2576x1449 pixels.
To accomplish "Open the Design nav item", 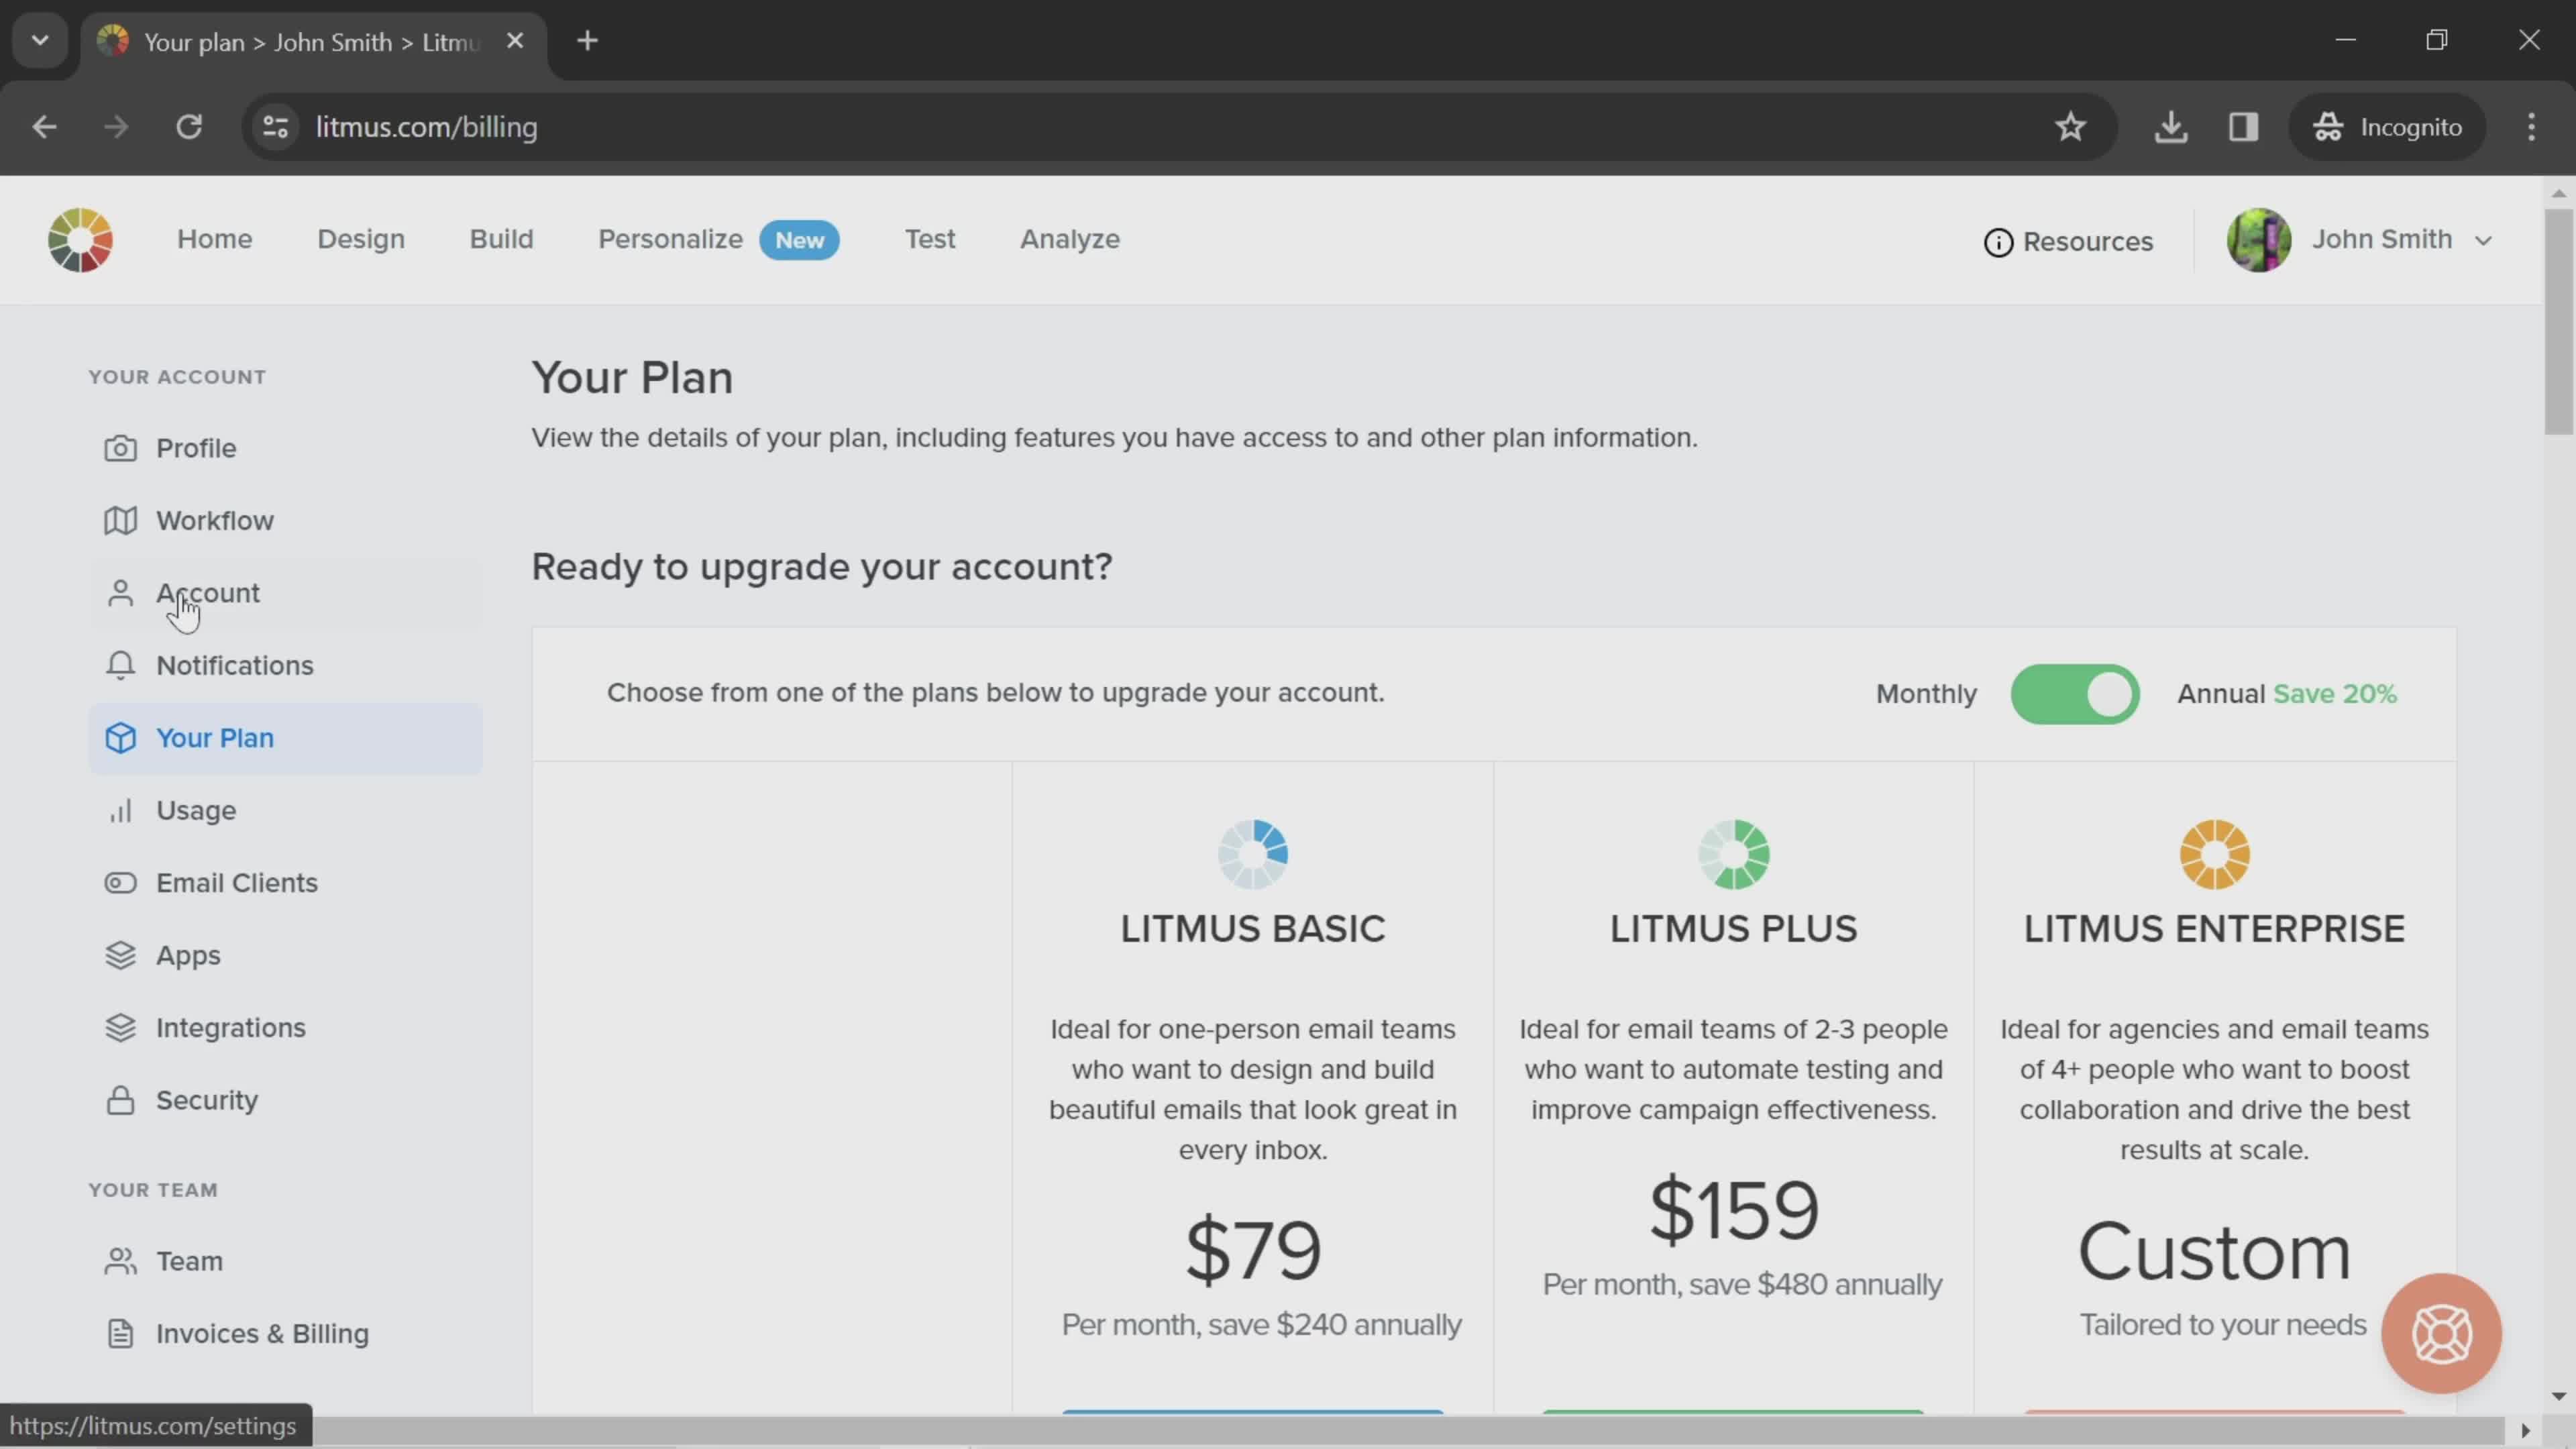I will point(361,239).
